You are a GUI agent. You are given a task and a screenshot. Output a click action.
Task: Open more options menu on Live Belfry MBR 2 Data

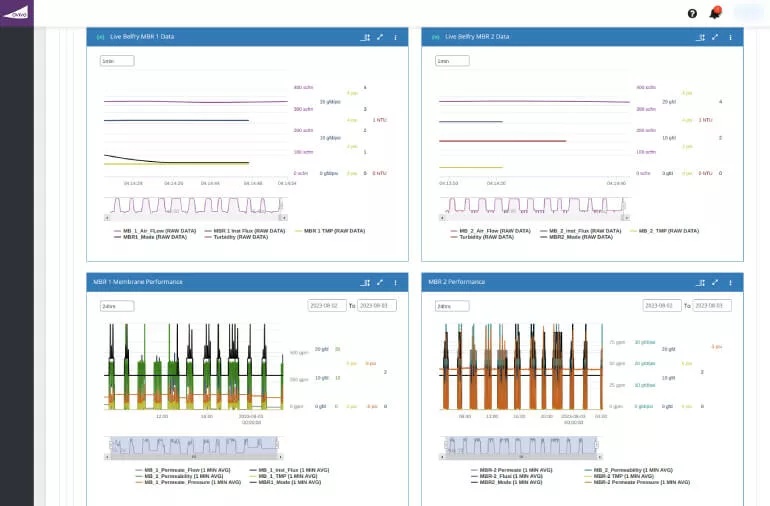coord(730,37)
